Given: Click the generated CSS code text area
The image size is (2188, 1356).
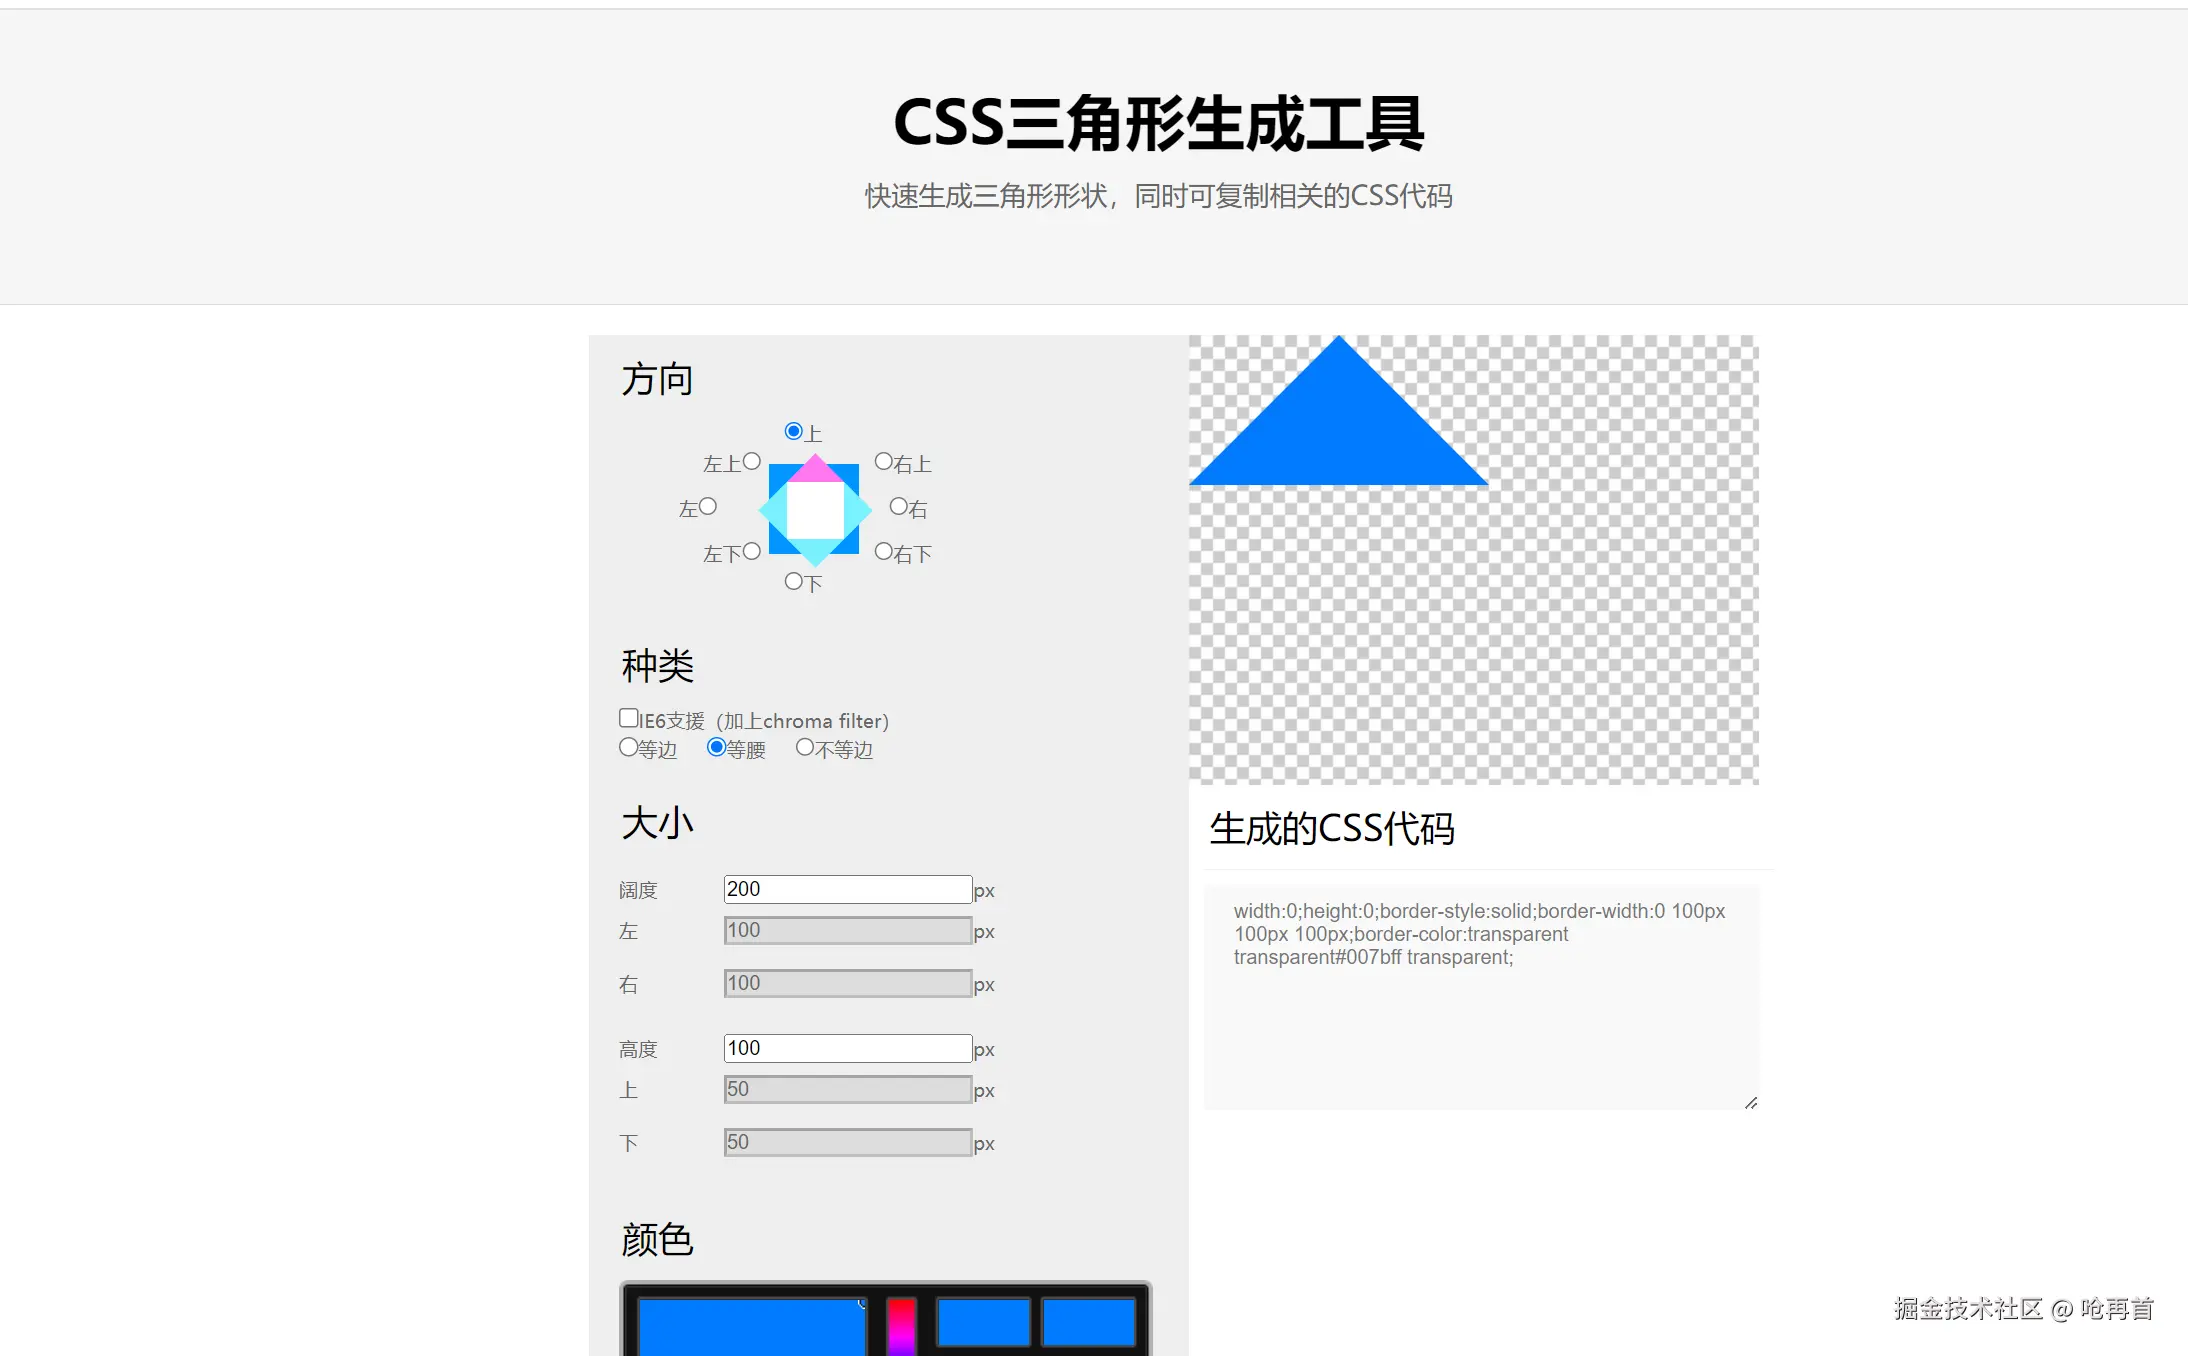Looking at the screenshot, I should coord(1481,997).
